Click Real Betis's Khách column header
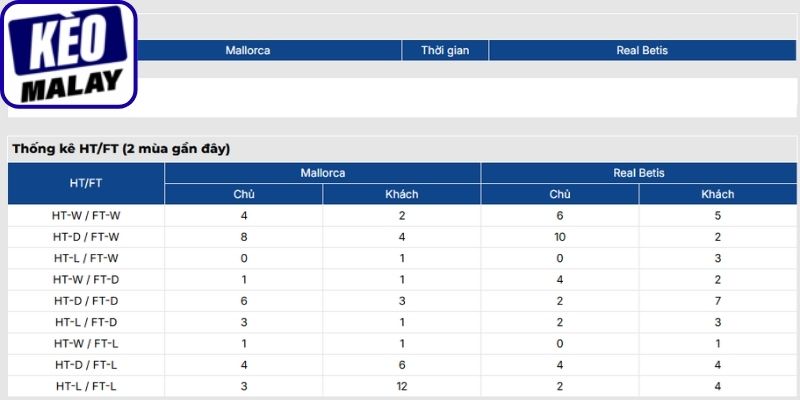 click(718, 194)
